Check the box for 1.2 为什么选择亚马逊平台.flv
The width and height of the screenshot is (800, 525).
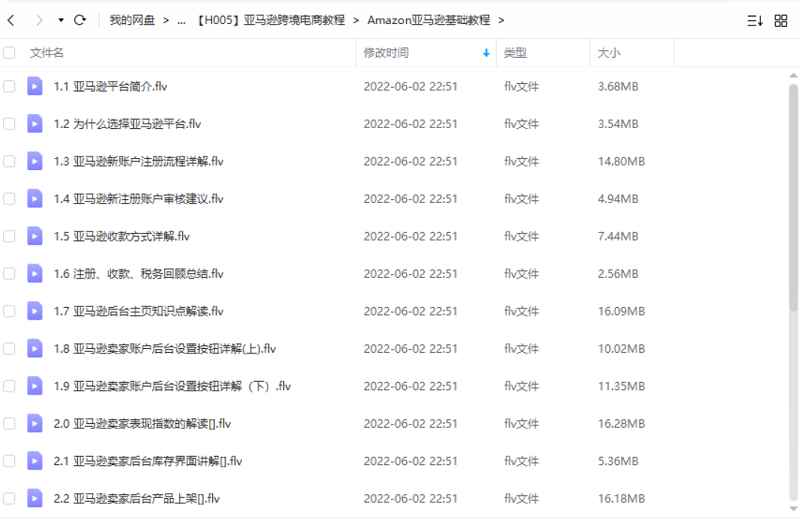(x=10, y=124)
